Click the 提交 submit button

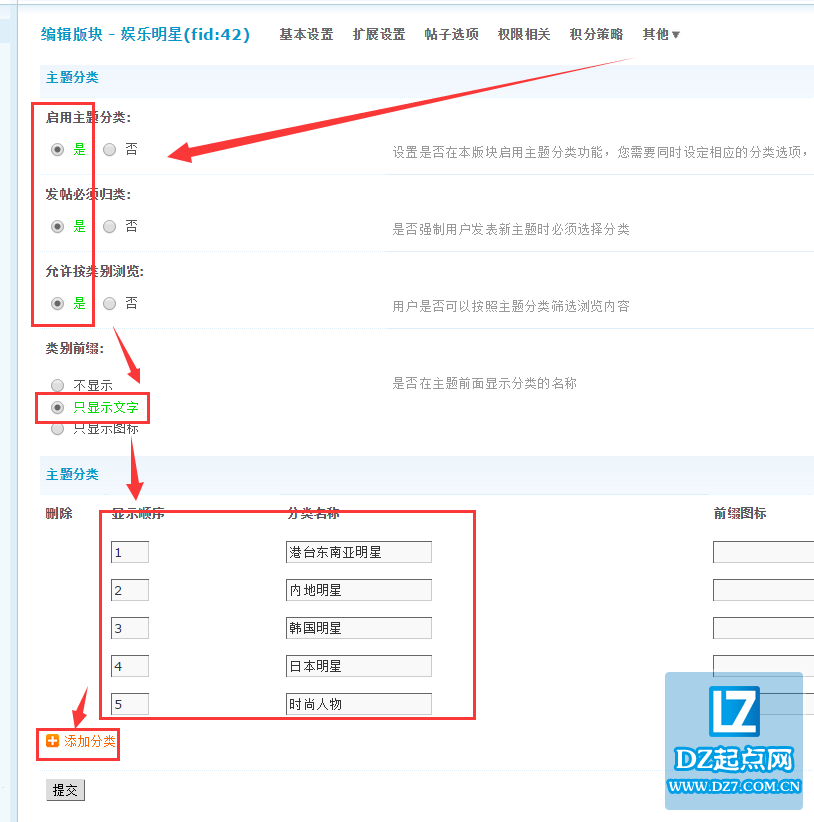66,790
